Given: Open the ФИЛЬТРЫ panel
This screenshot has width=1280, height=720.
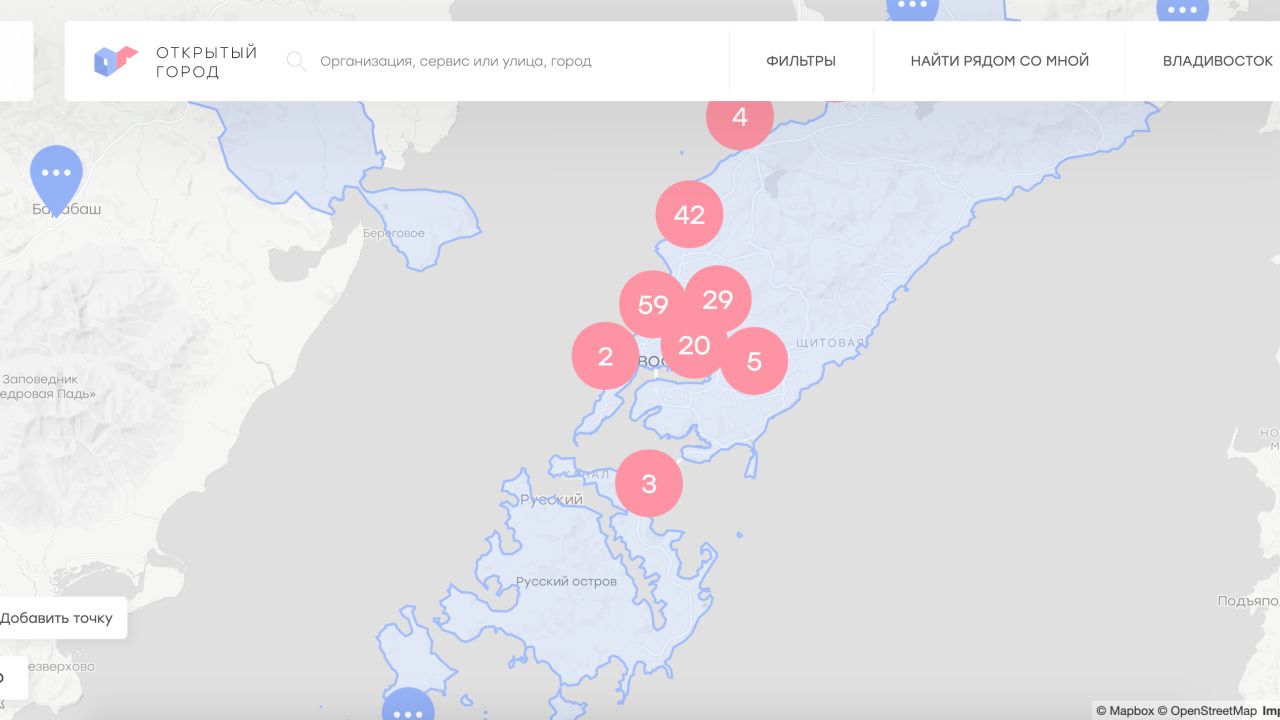Looking at the screenshot, I should pos(801,61).
